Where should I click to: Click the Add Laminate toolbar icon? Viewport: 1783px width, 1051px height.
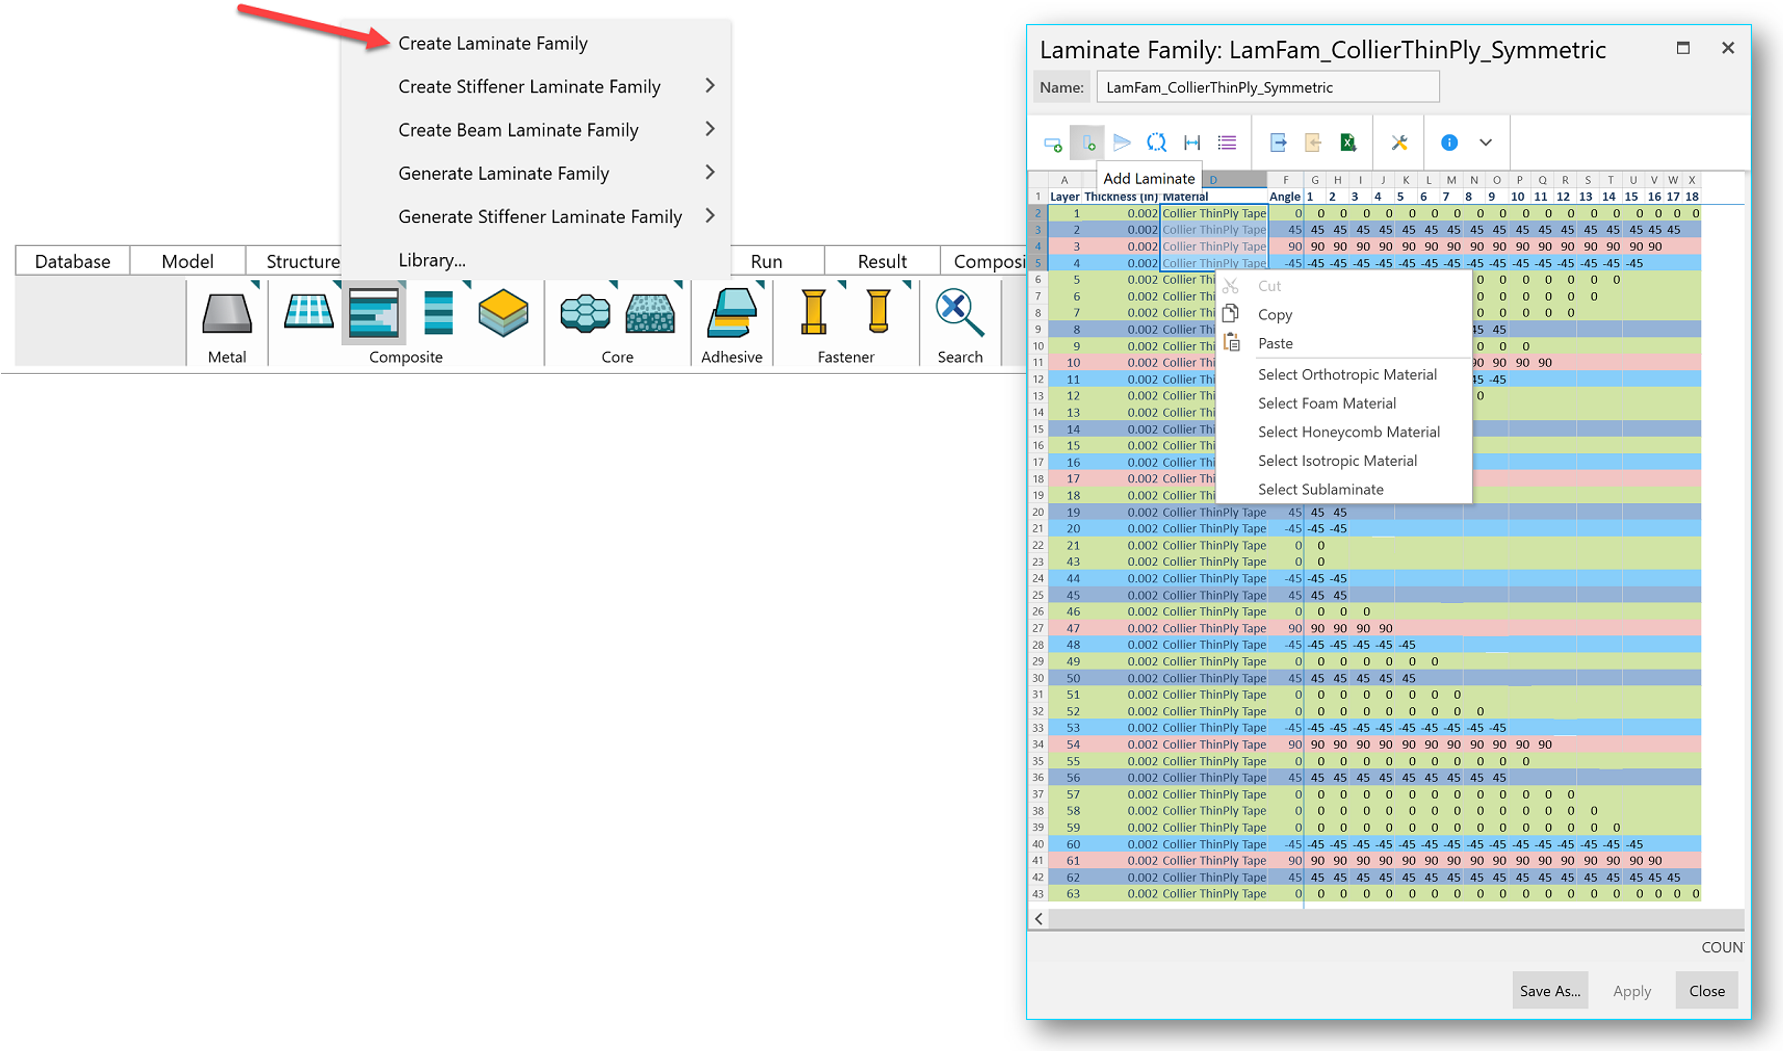click(x=1087, y=143)
